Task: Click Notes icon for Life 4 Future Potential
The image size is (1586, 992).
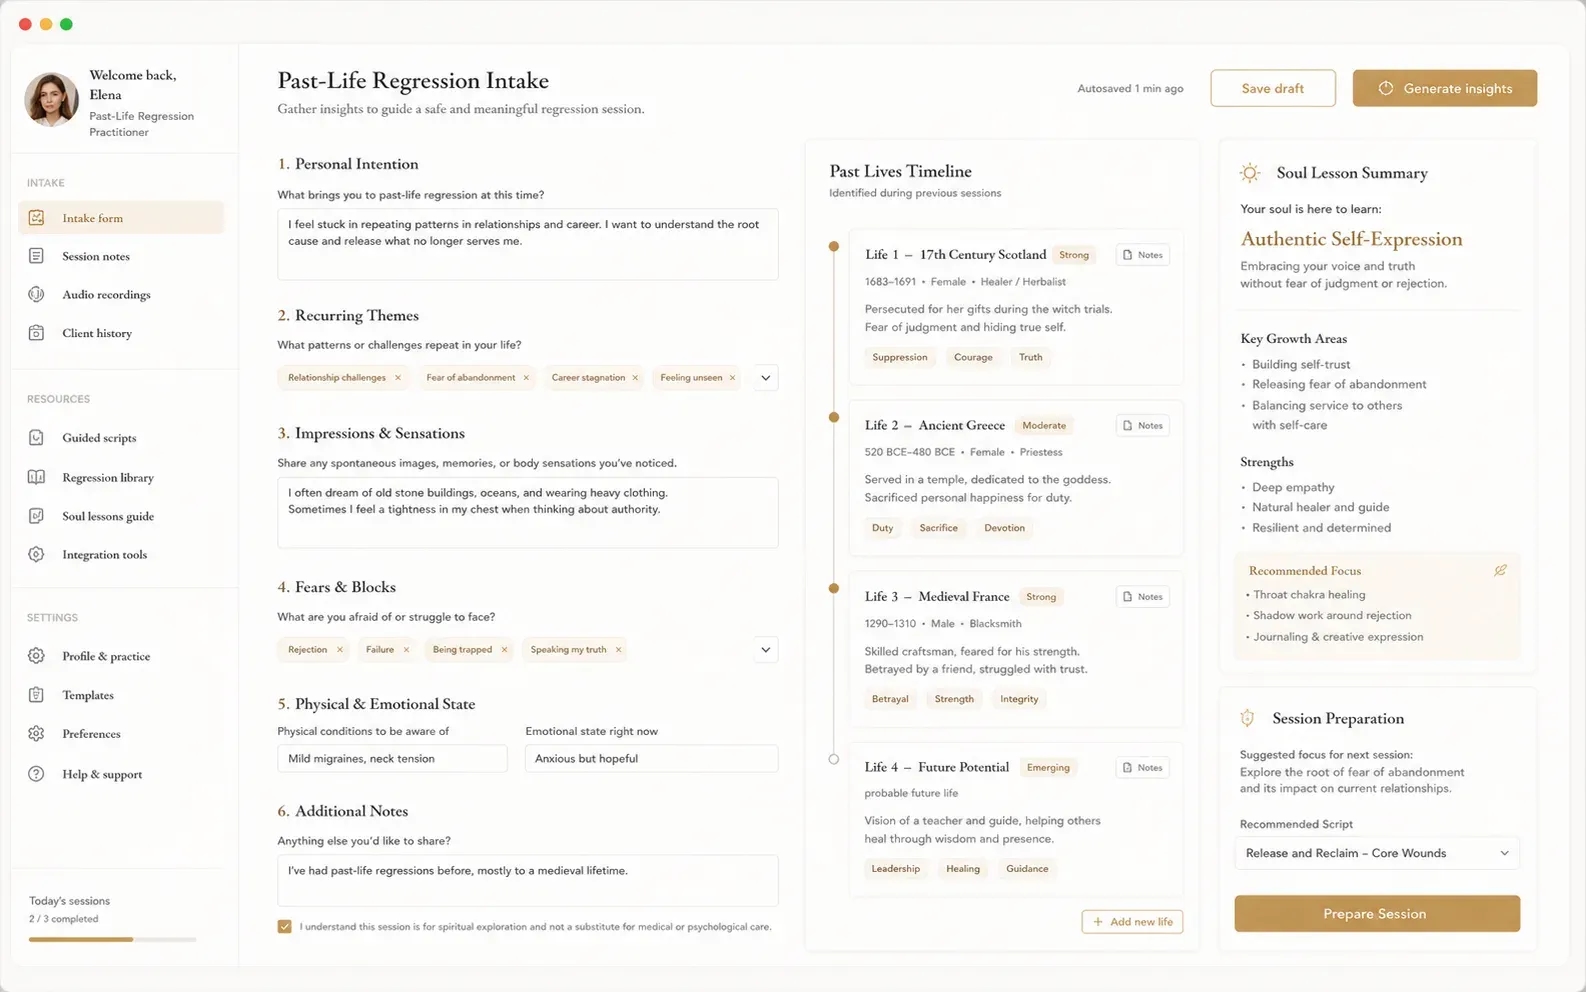Action: pyautogui.click(x=1128, y=768)
